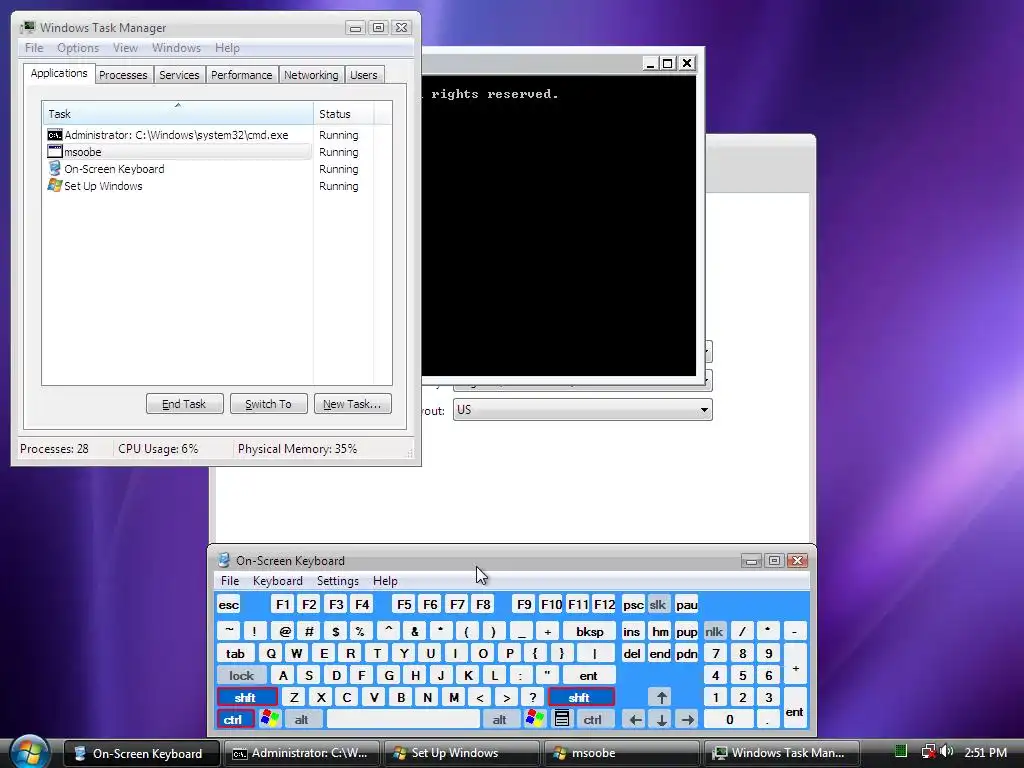Select the msoobe window icon in task list

55,152
